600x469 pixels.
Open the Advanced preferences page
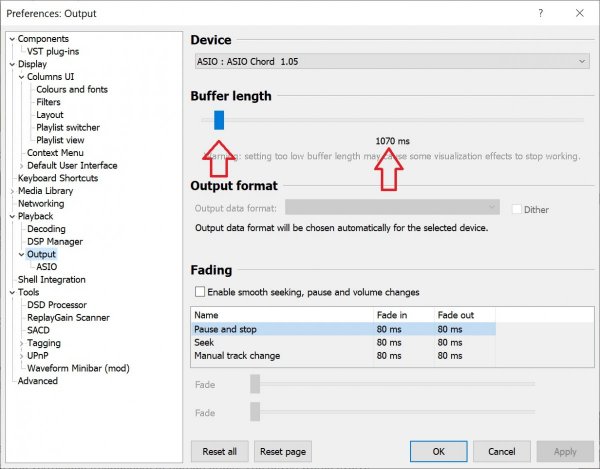[38, 381]
